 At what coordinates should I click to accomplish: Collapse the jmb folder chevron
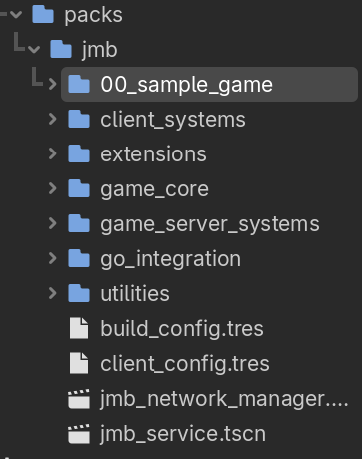pos(34,50)
